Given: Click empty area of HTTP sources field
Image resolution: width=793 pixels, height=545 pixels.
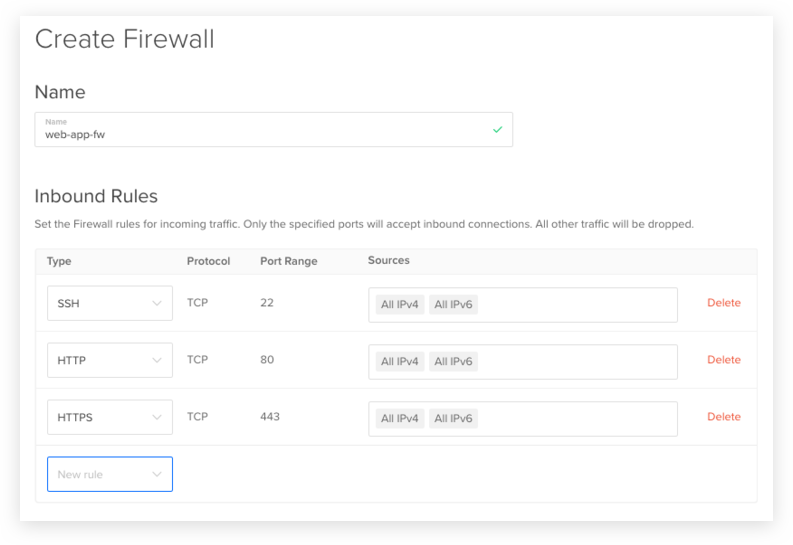Looking at the screenshot, I should [x=577, y=362].
